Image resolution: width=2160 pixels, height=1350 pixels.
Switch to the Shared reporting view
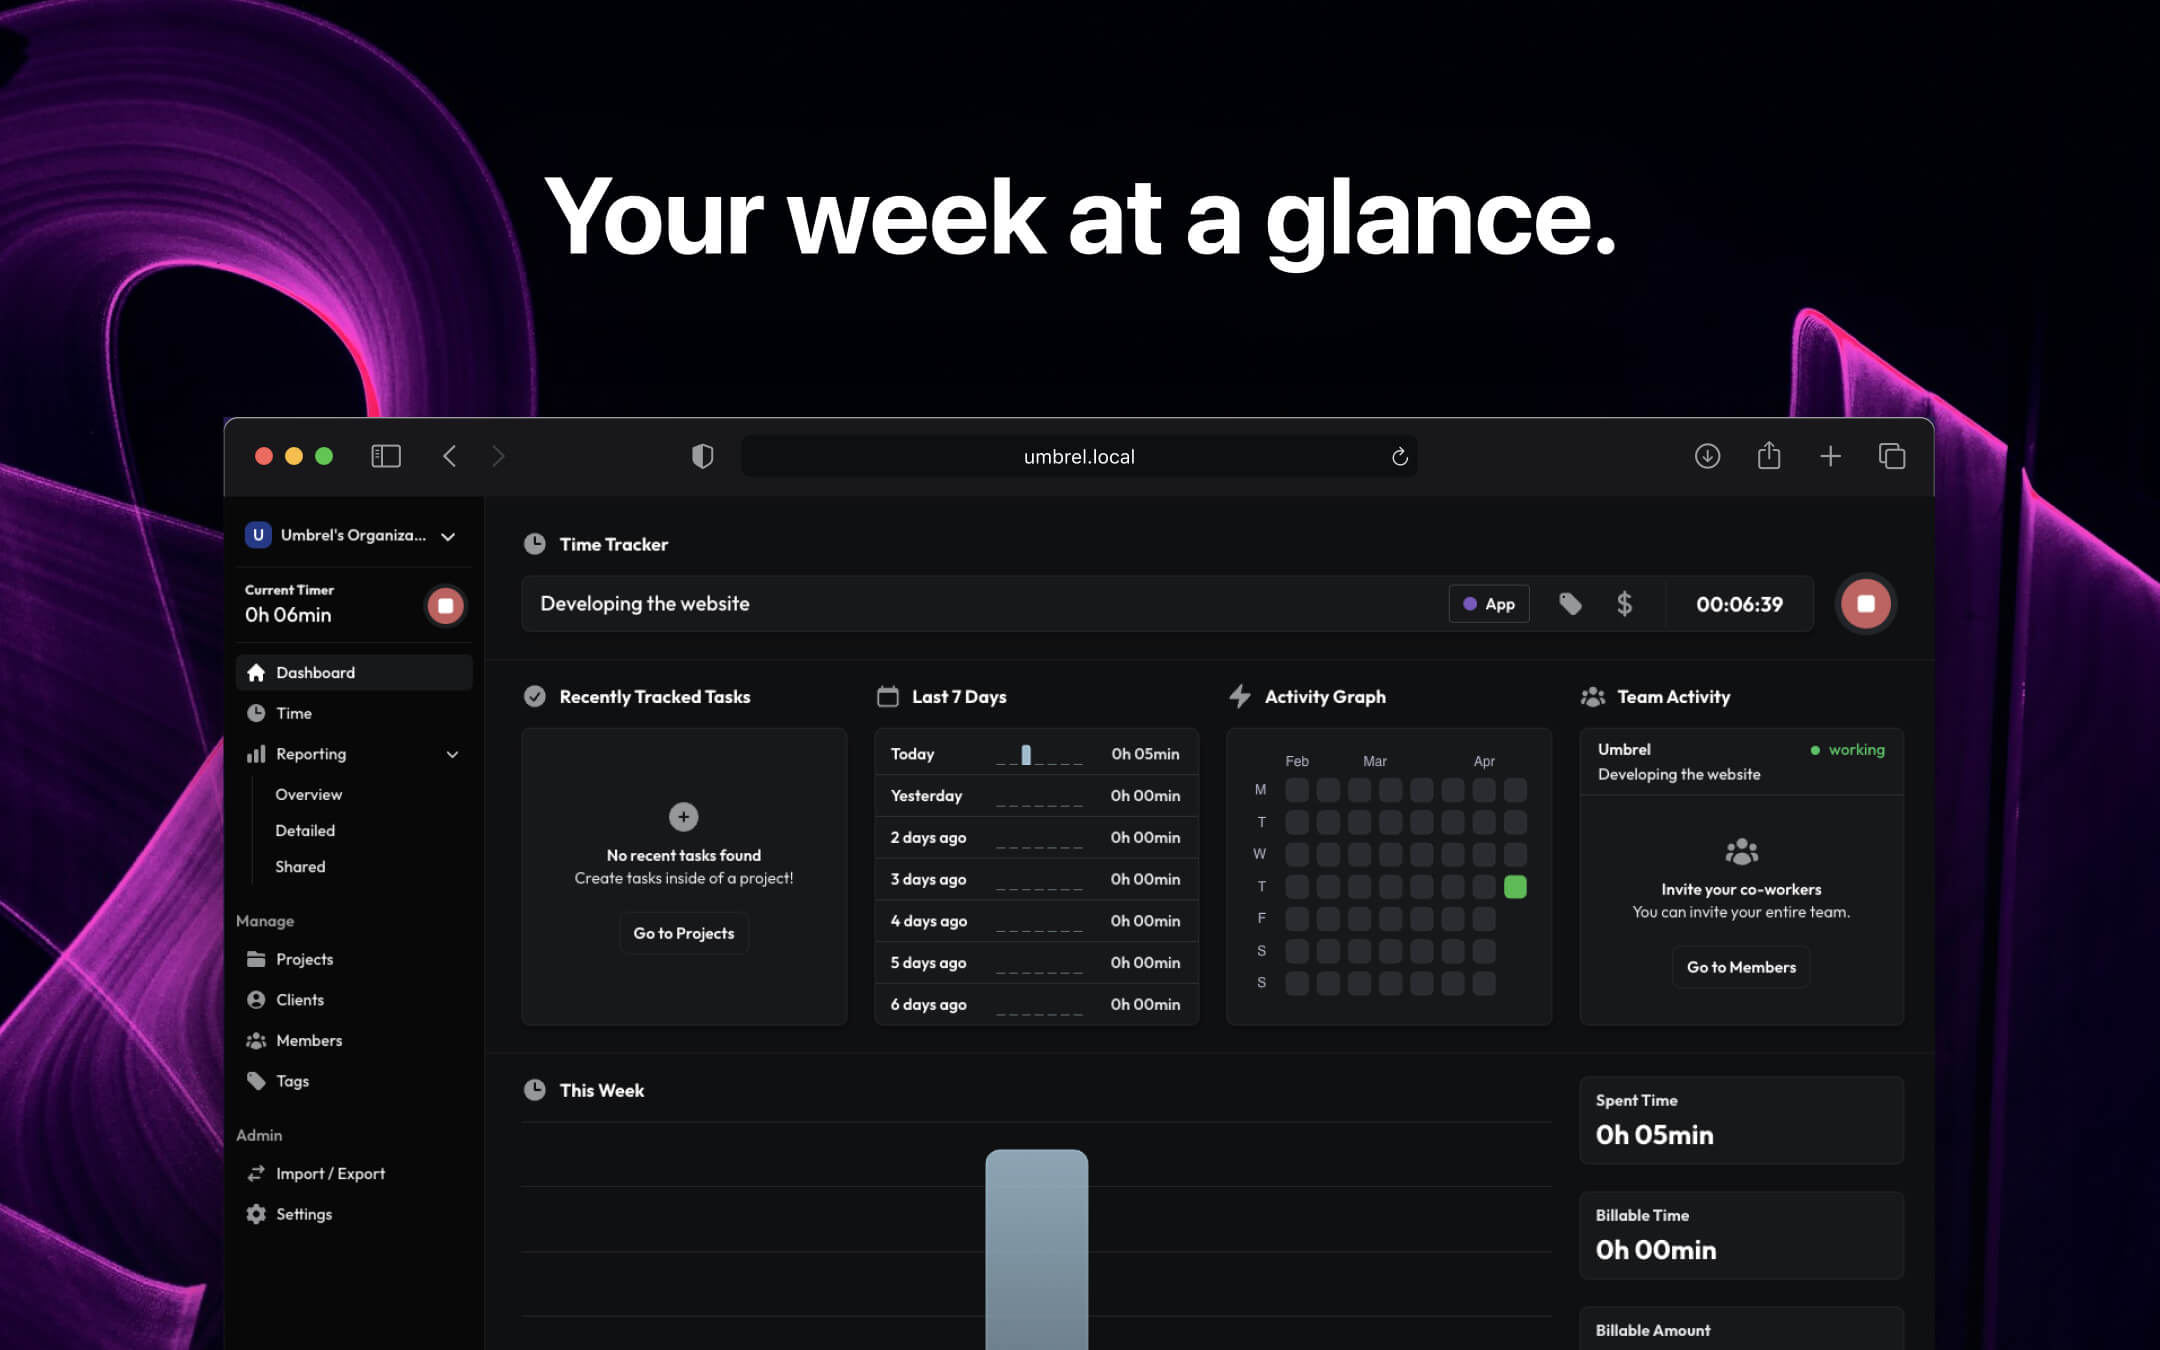300,866
